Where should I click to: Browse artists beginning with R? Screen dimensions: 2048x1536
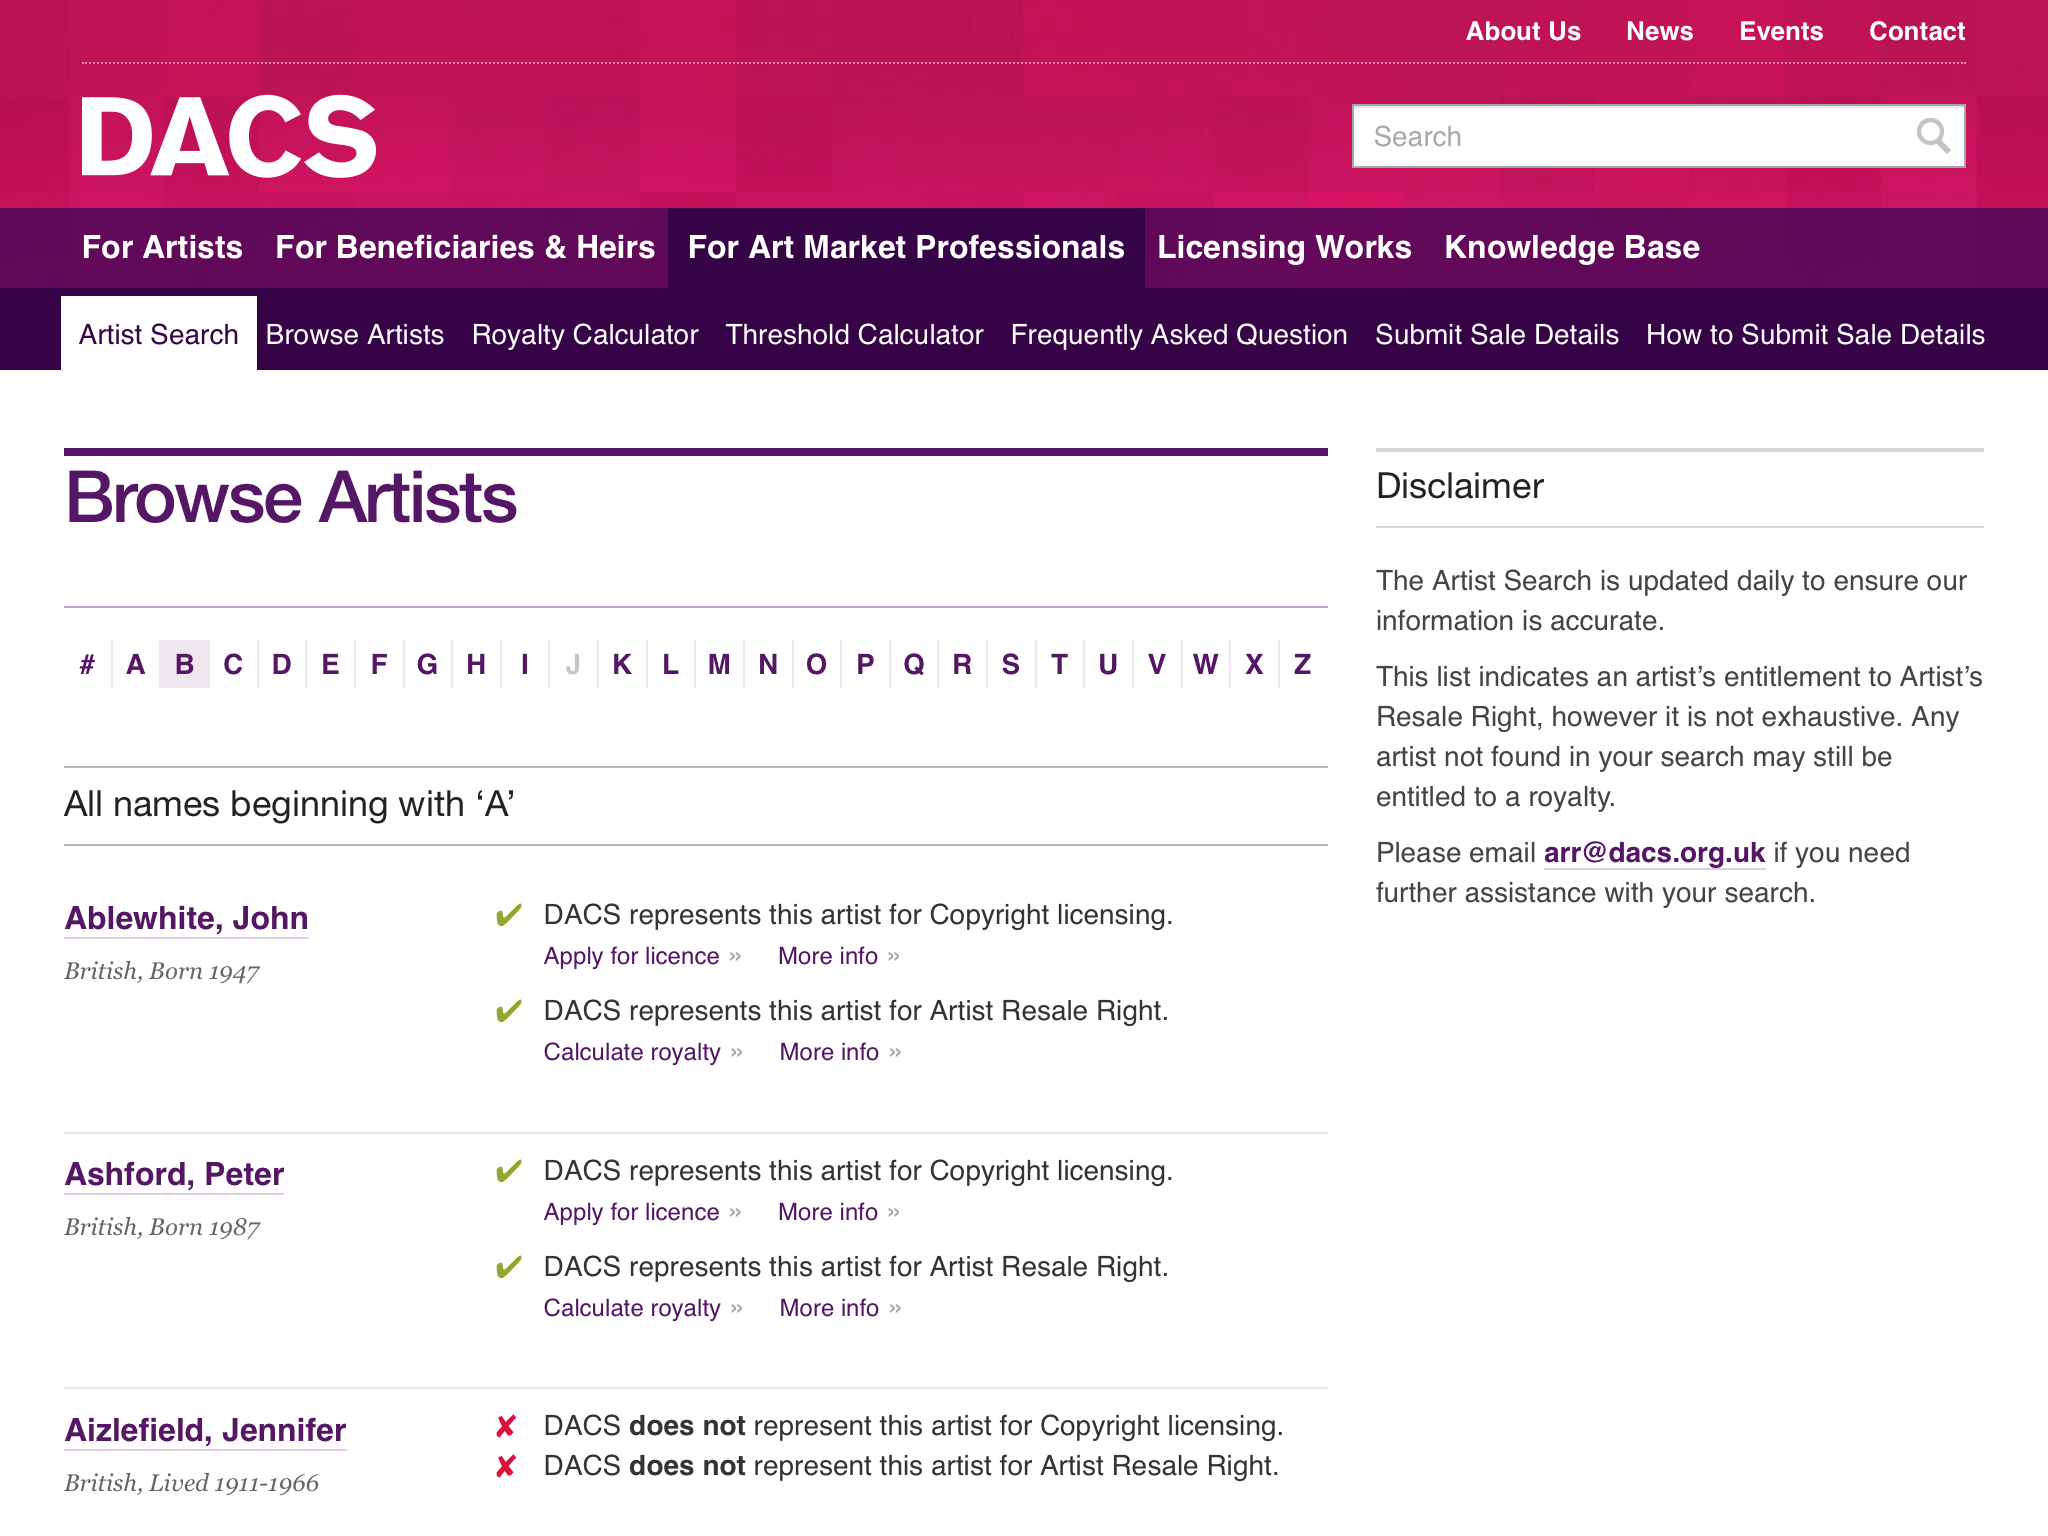962,664
